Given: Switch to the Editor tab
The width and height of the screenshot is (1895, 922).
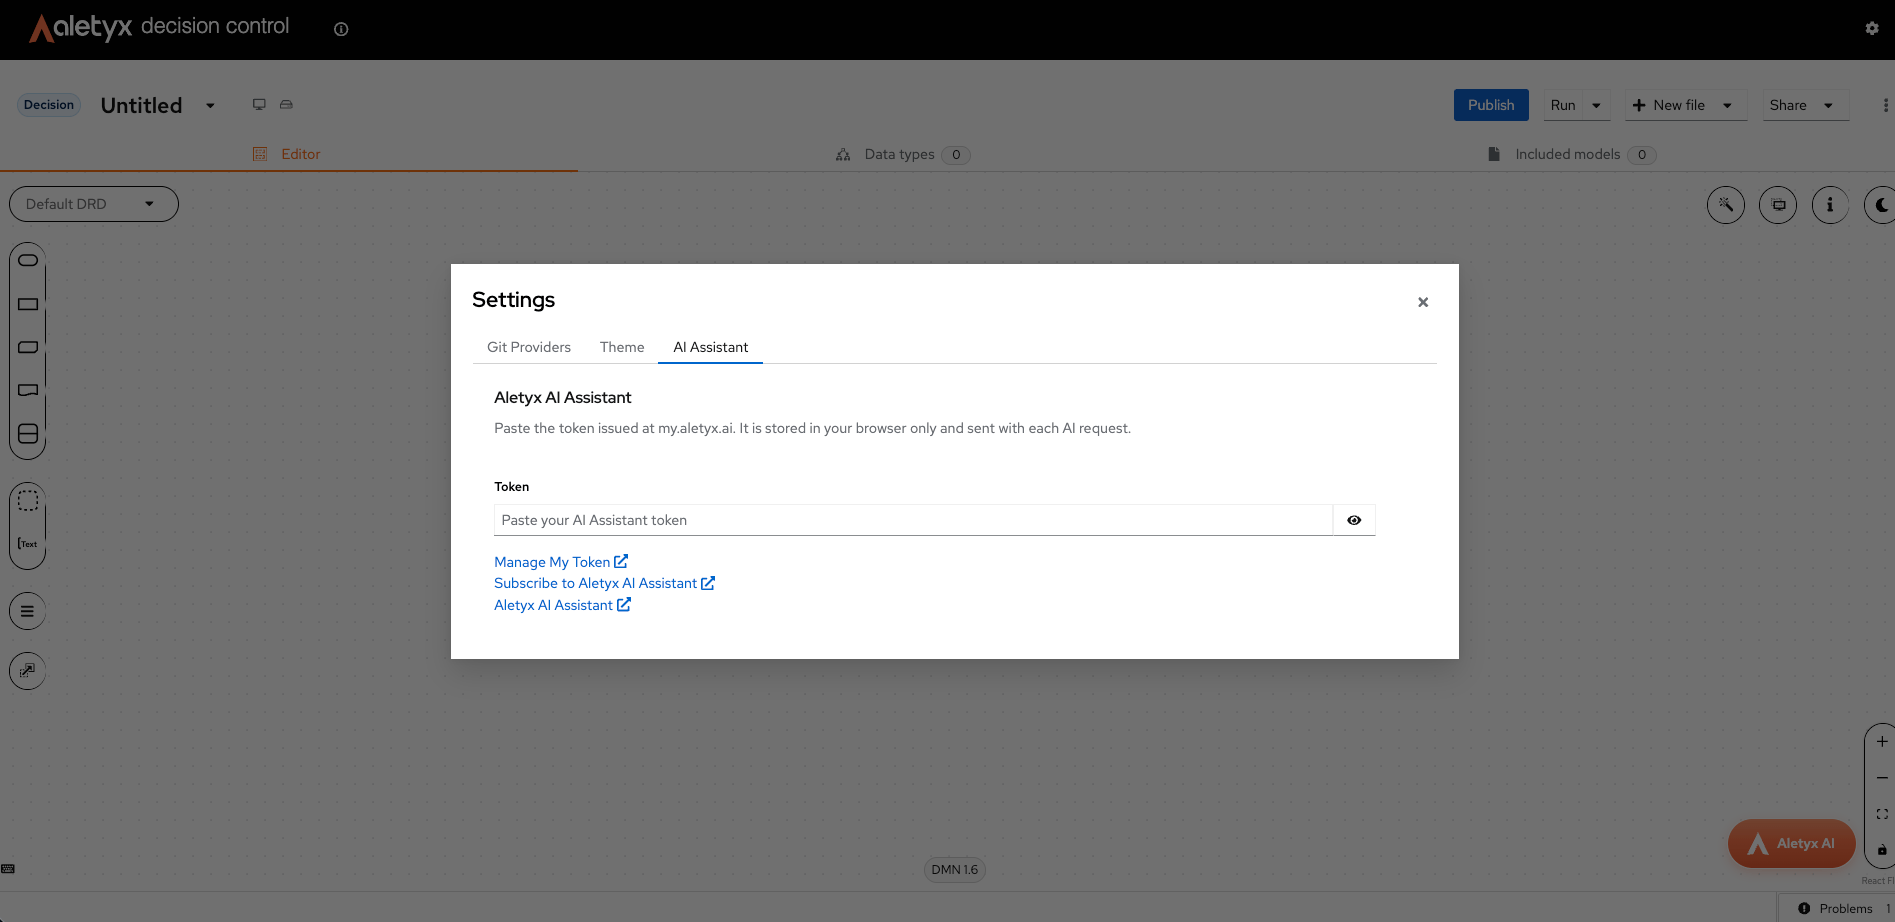Looking at the screenshot, I should click(288, 154).
